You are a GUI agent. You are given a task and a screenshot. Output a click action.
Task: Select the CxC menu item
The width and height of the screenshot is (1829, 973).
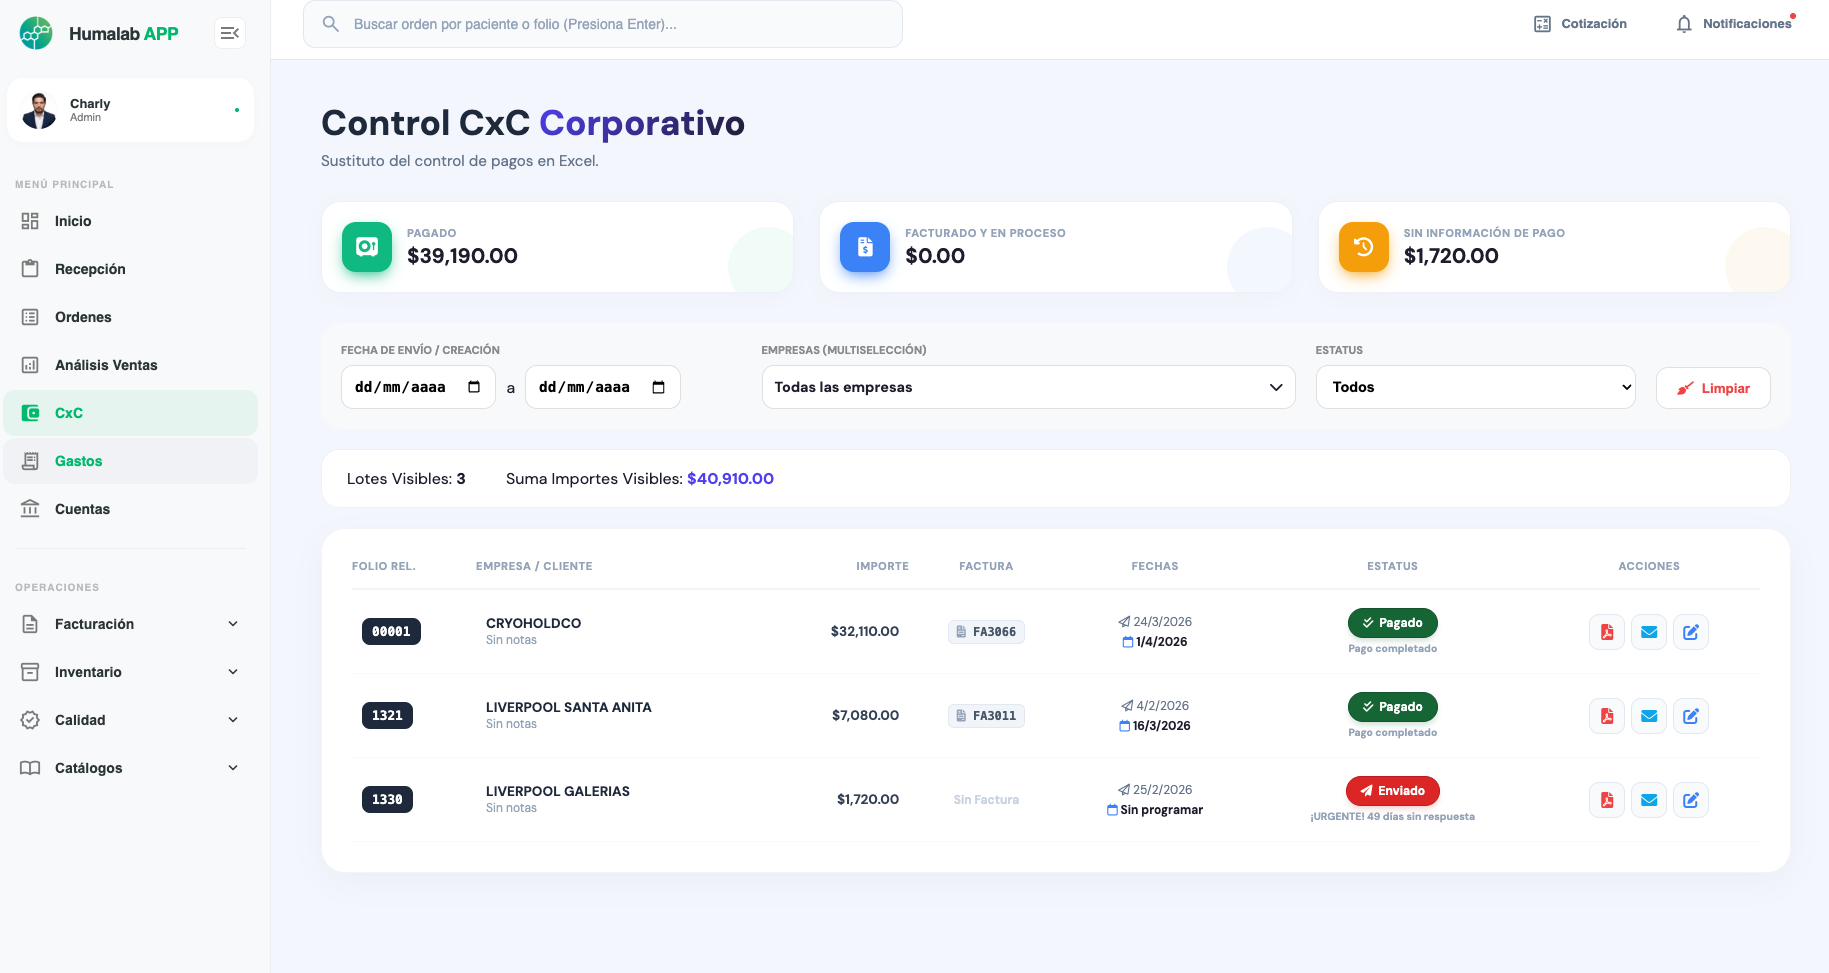click(x=130, y=413)
